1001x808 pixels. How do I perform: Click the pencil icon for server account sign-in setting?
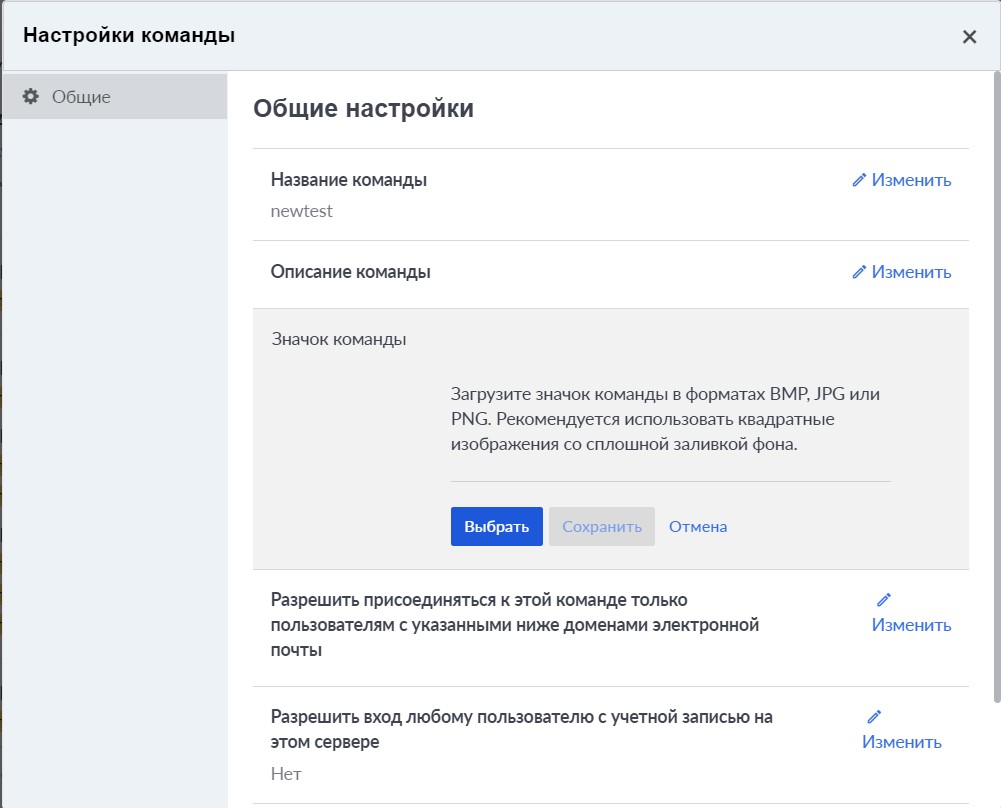874,716
